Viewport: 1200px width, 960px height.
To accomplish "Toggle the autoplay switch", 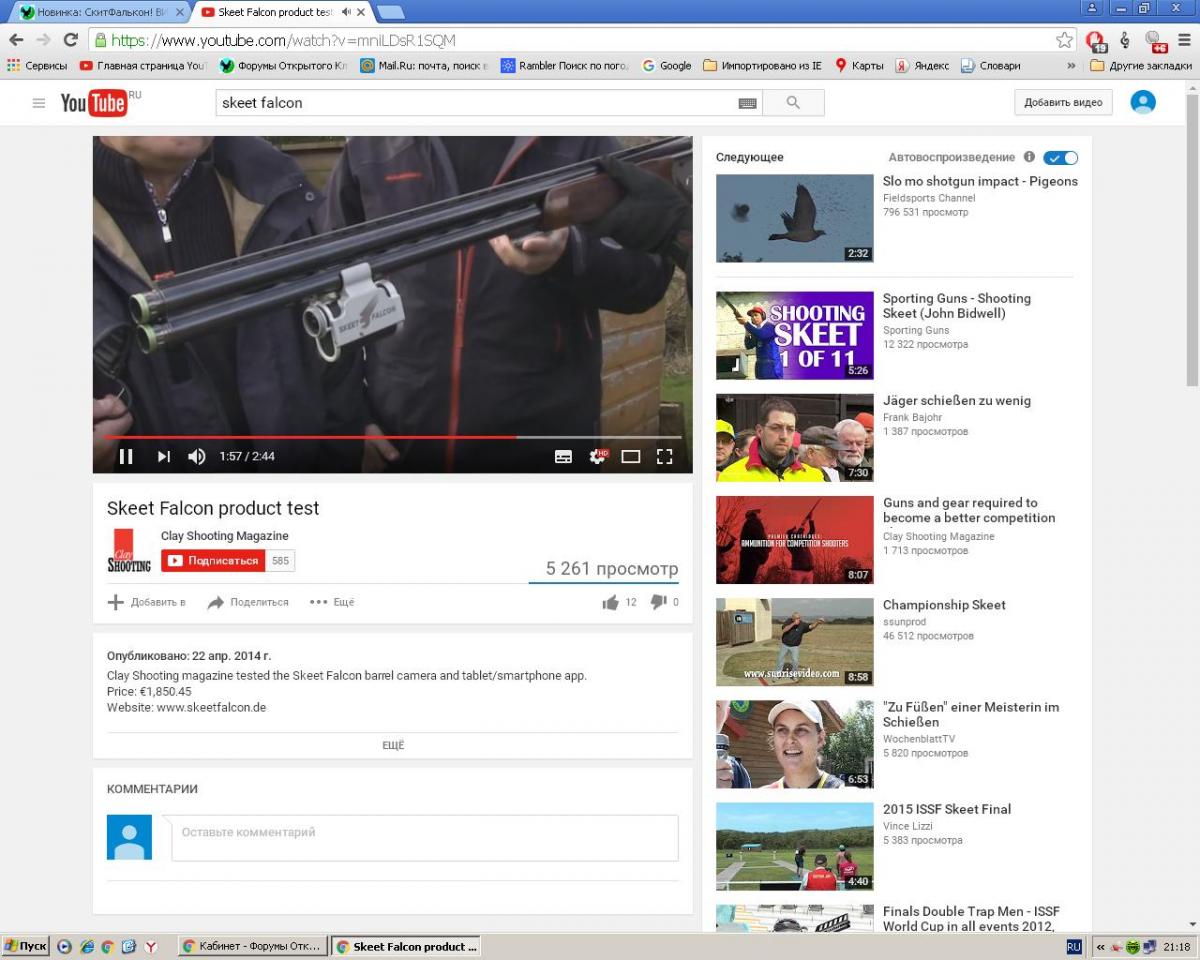I will (x=1060, y=158).
